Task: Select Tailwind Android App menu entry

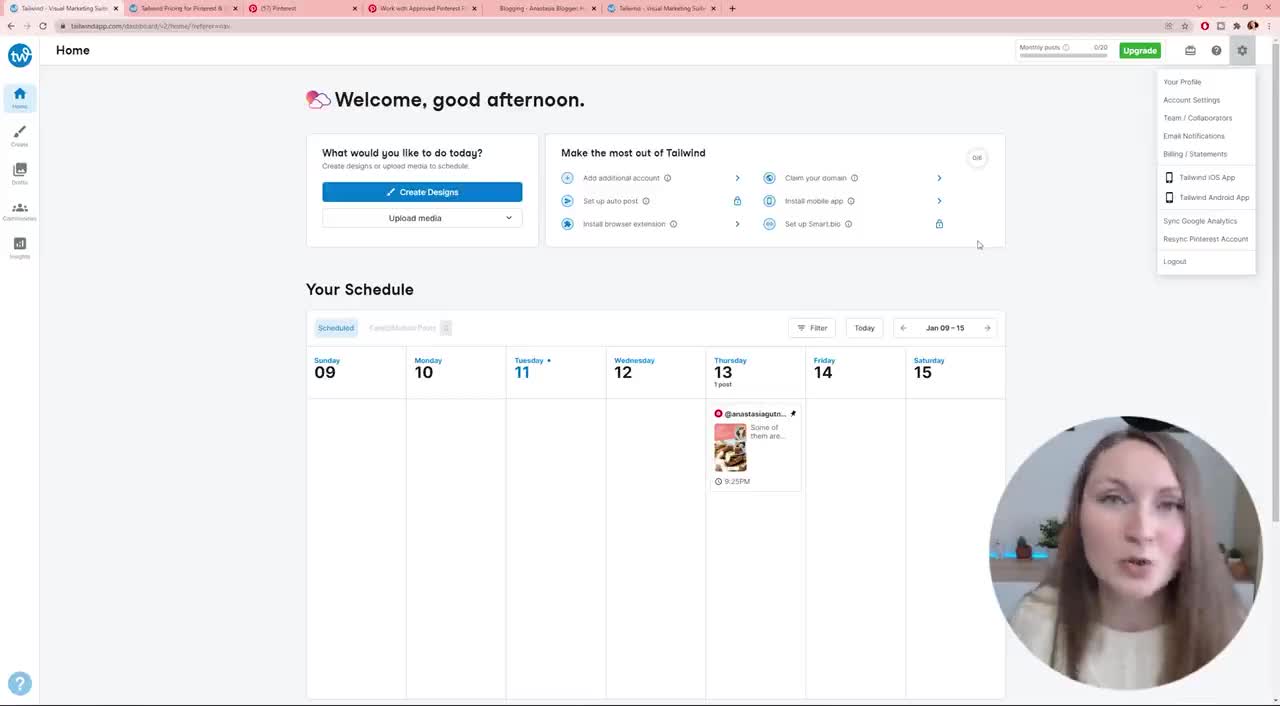Action: (x=1207, y=198)
